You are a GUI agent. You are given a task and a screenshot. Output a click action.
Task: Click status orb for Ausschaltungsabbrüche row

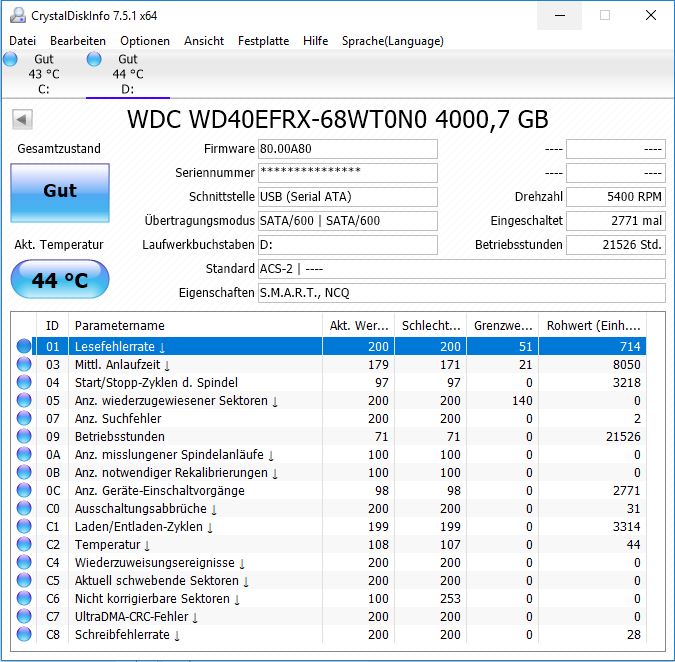click(x=24, y=508)
